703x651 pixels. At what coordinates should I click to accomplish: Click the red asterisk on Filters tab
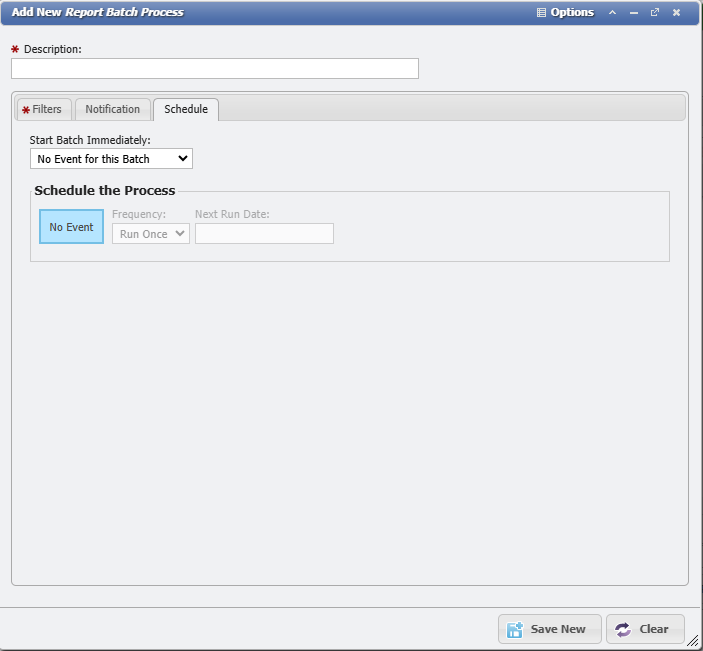pos(26,110)
